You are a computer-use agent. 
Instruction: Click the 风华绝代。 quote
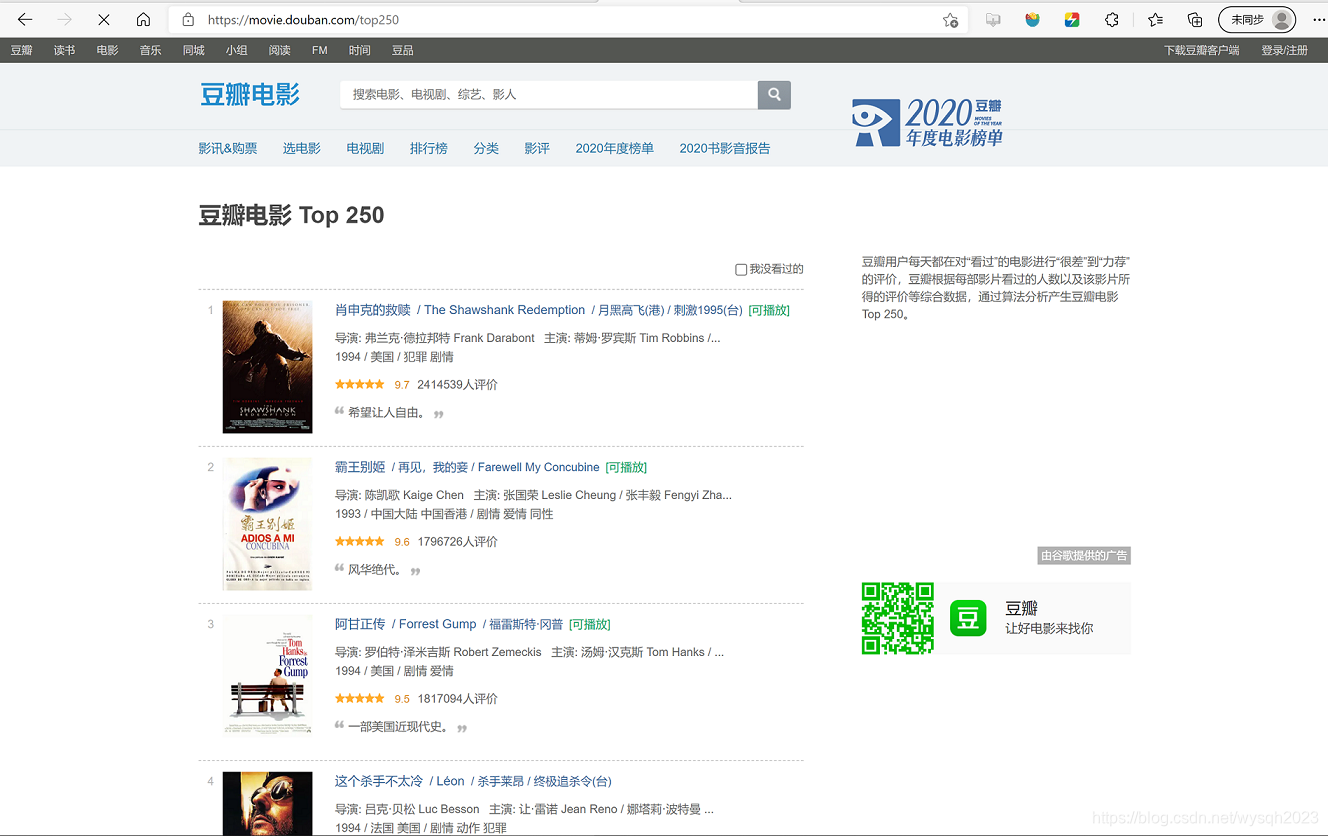(x=376, y=570)
